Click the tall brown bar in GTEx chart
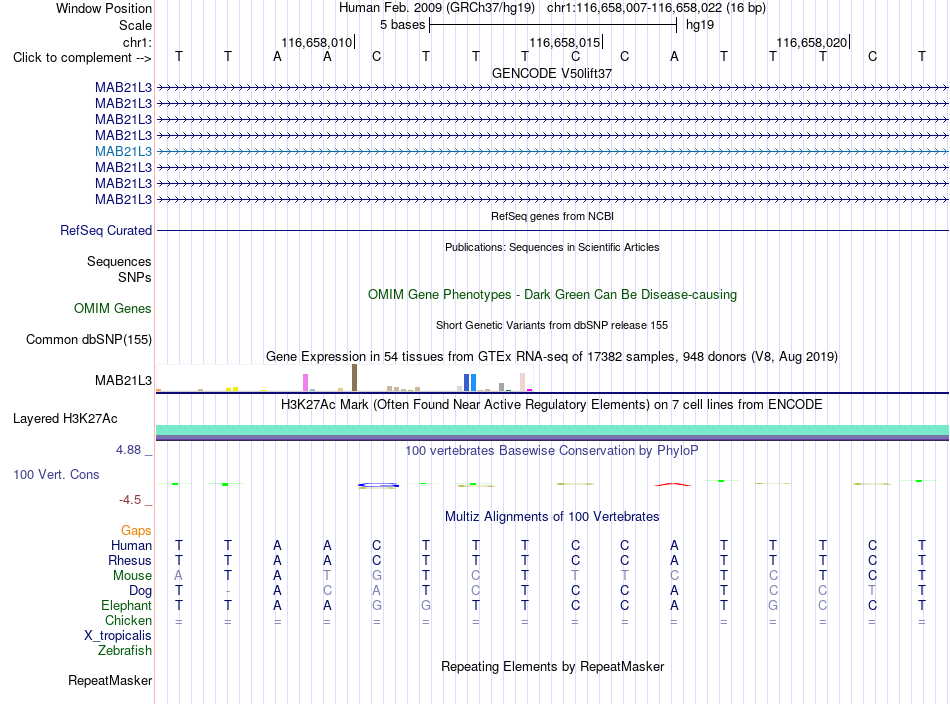Screen dimensions: 950x704 354,377
